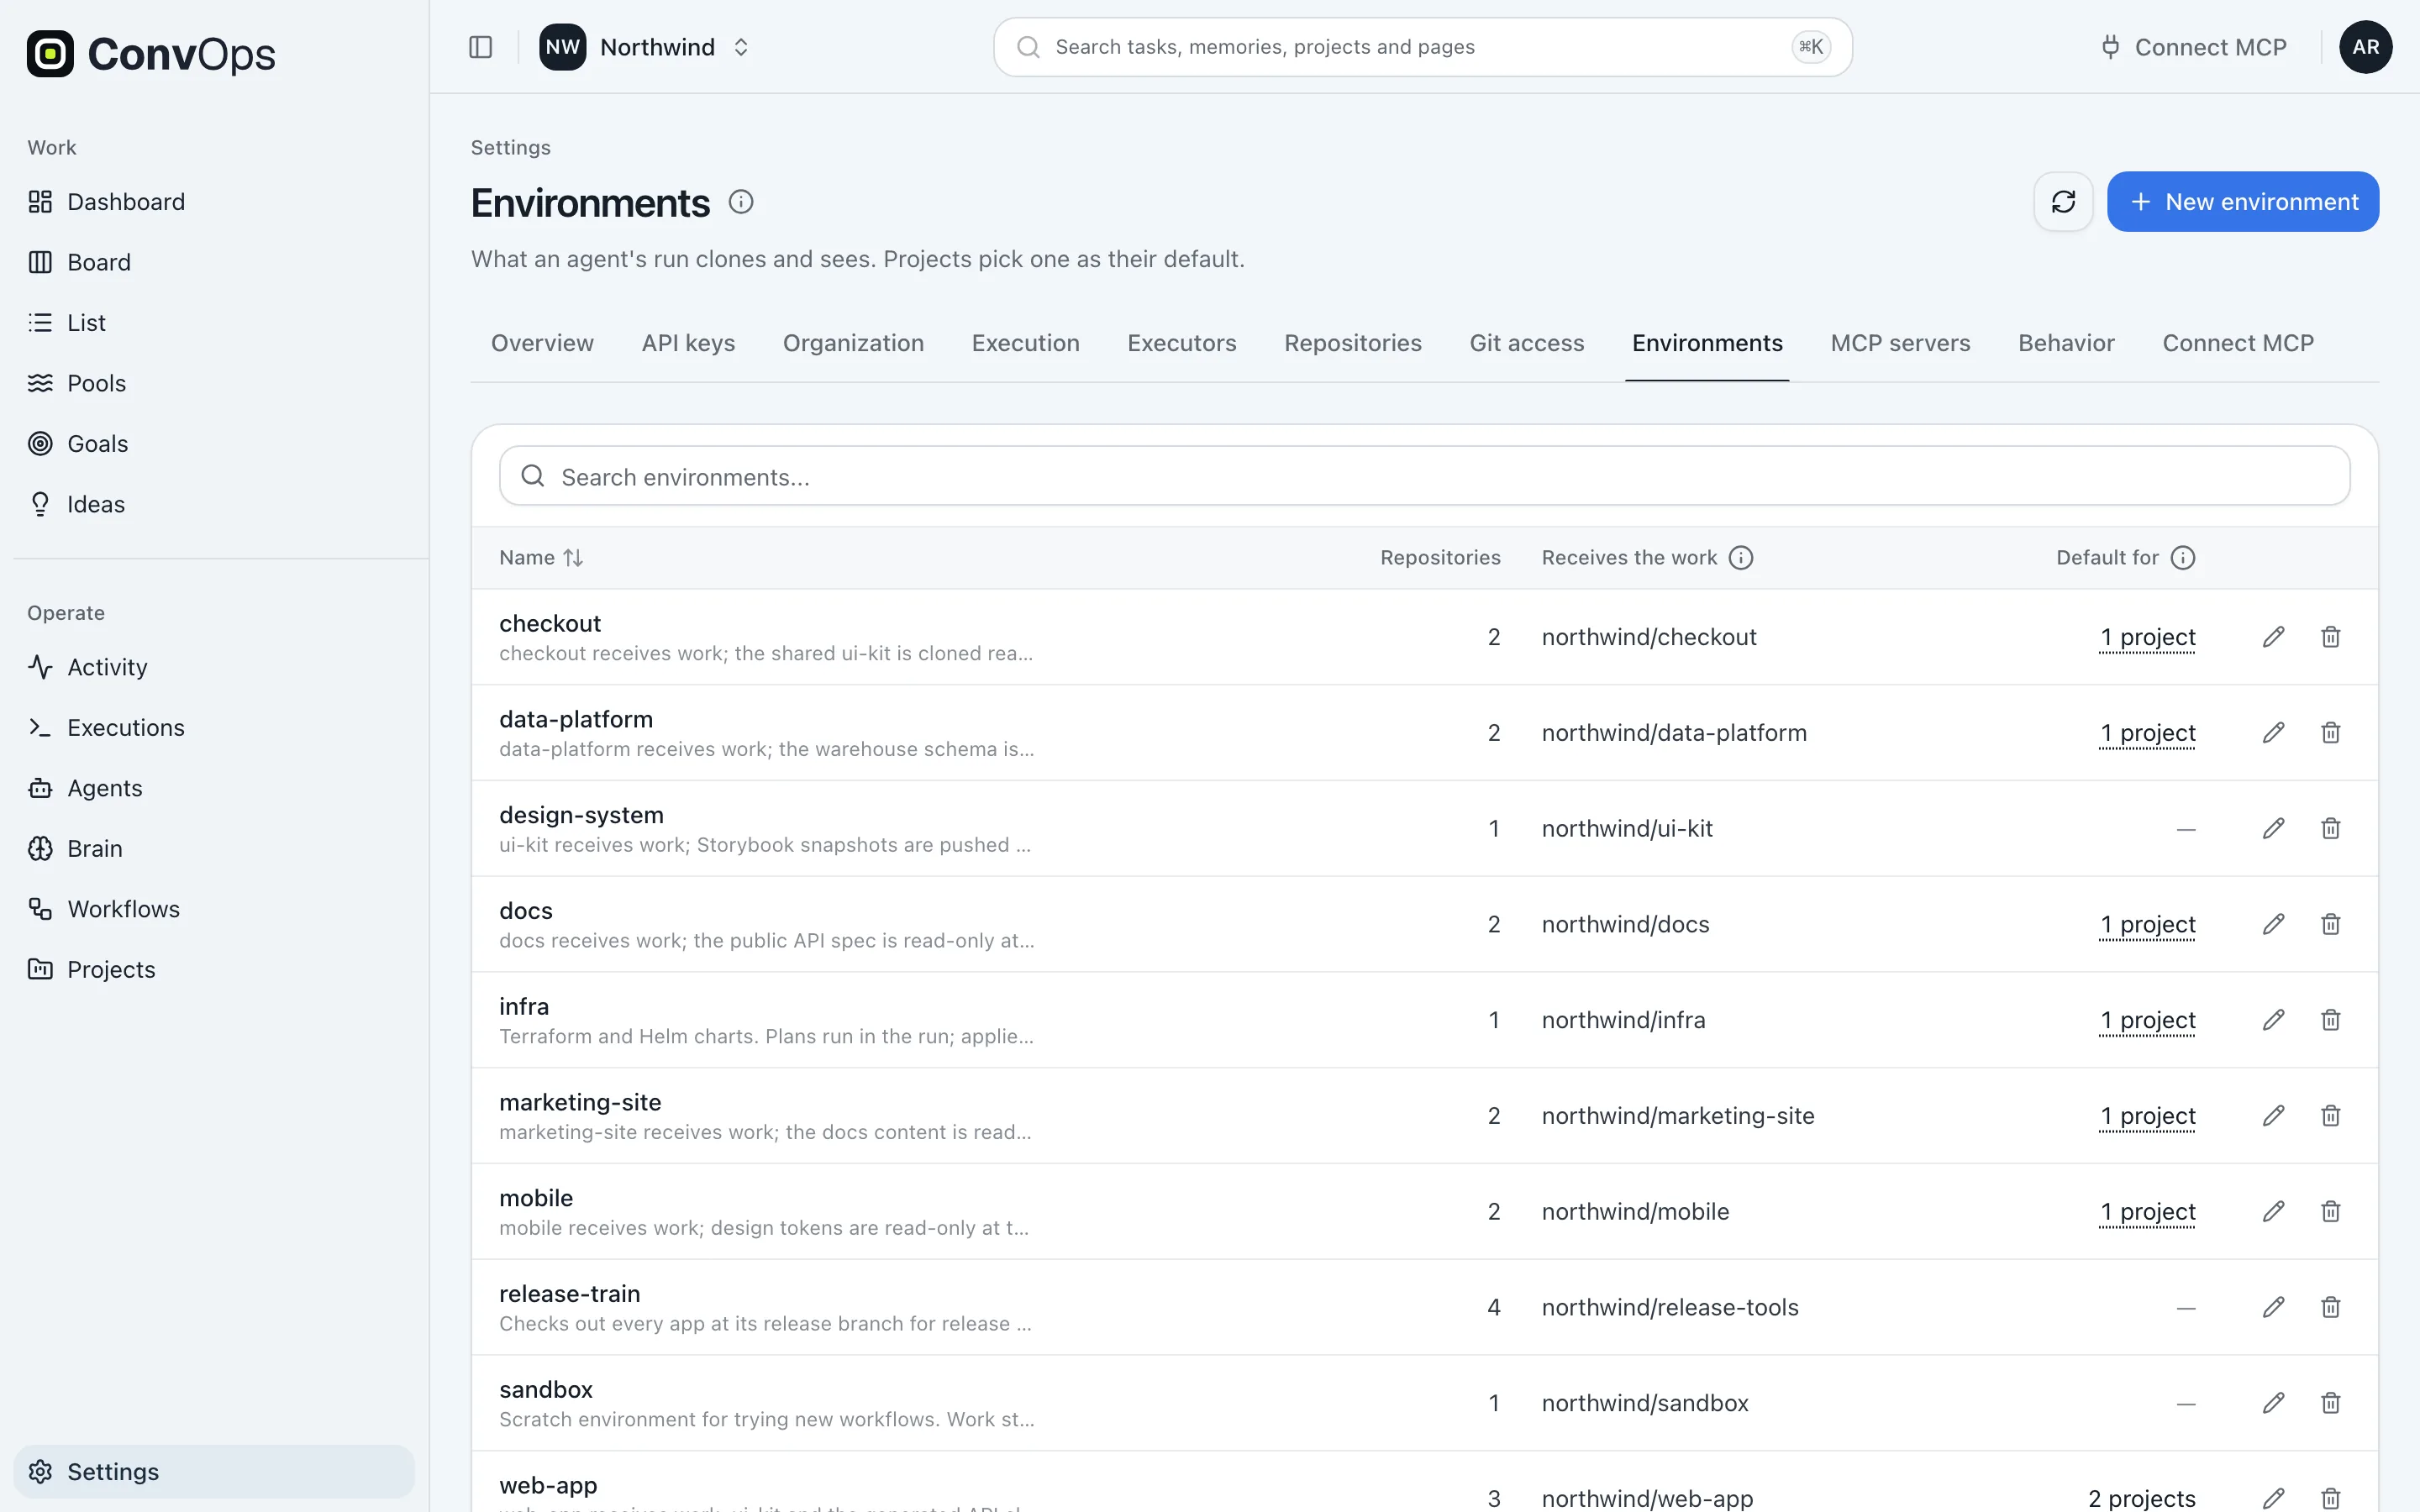Open the 1 project link for checkout
2420x1512 pixels.
[2147, 637]
